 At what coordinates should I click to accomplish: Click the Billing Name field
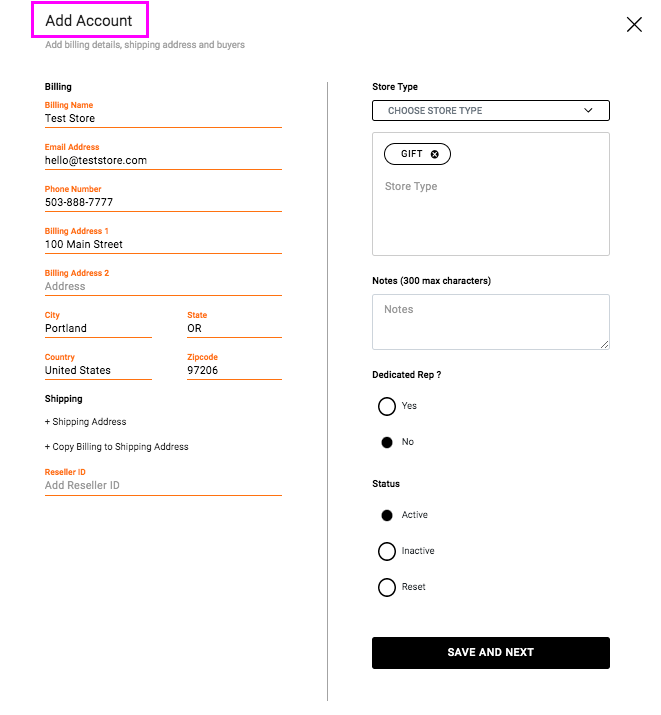point(162,118)
